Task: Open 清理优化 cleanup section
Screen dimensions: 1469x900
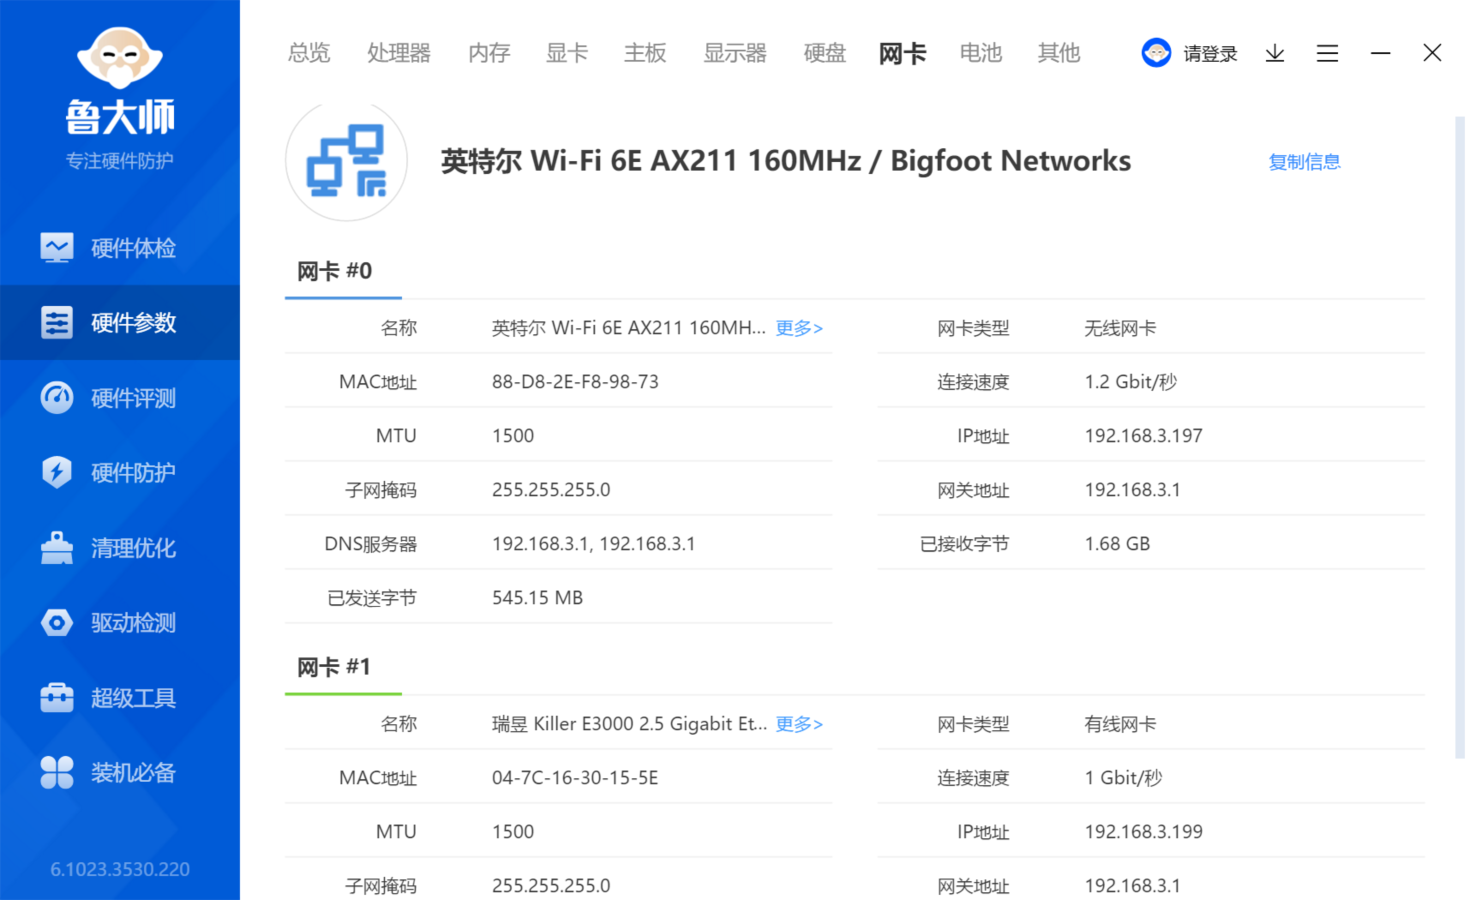Action: click(120, 548)
